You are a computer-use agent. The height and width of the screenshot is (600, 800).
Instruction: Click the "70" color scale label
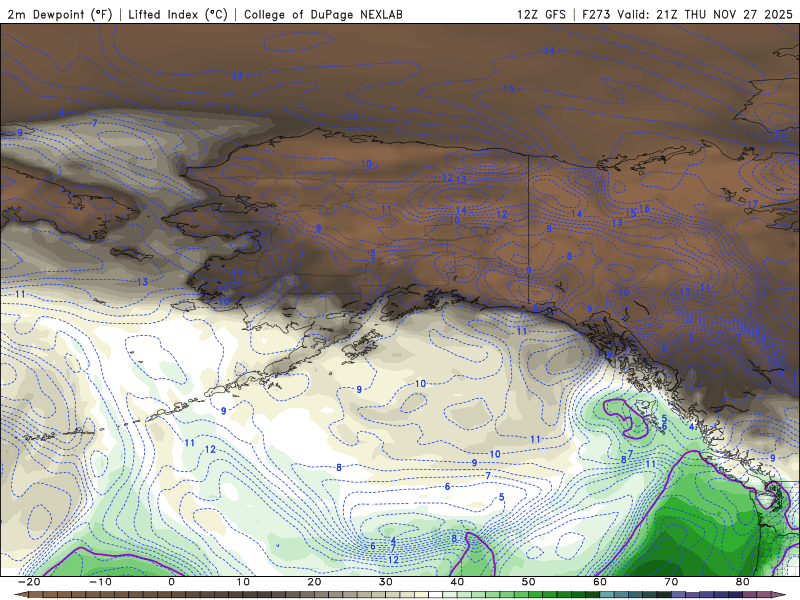[671, 582]
